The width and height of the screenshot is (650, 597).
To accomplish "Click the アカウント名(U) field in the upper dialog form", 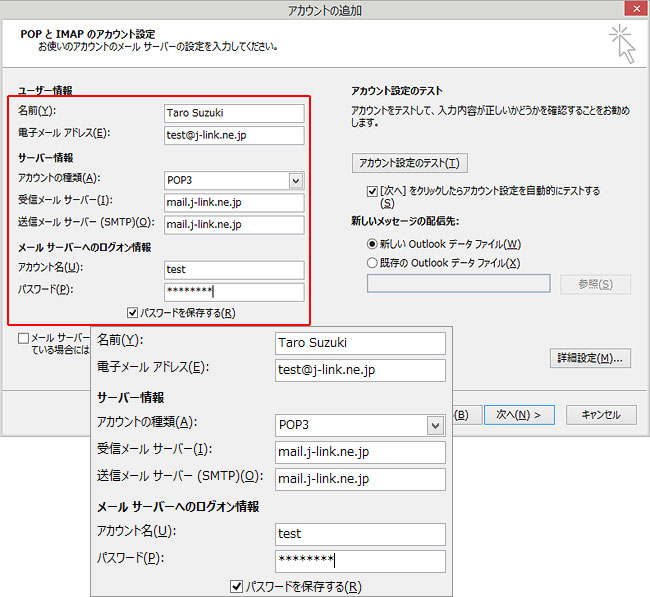I will coord(234,270).
